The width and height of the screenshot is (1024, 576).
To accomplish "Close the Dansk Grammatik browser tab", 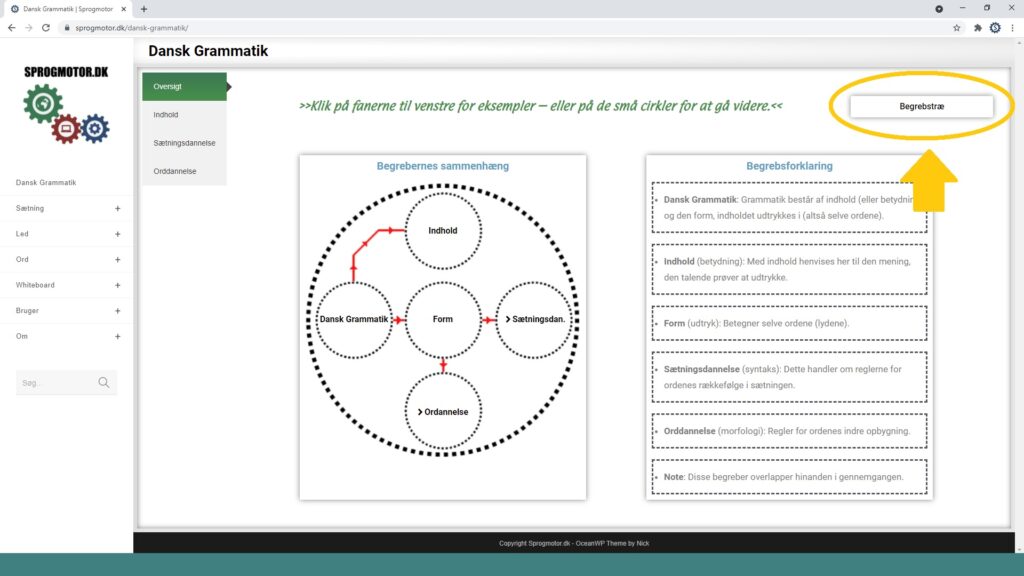I will click(x=123, y=9).
